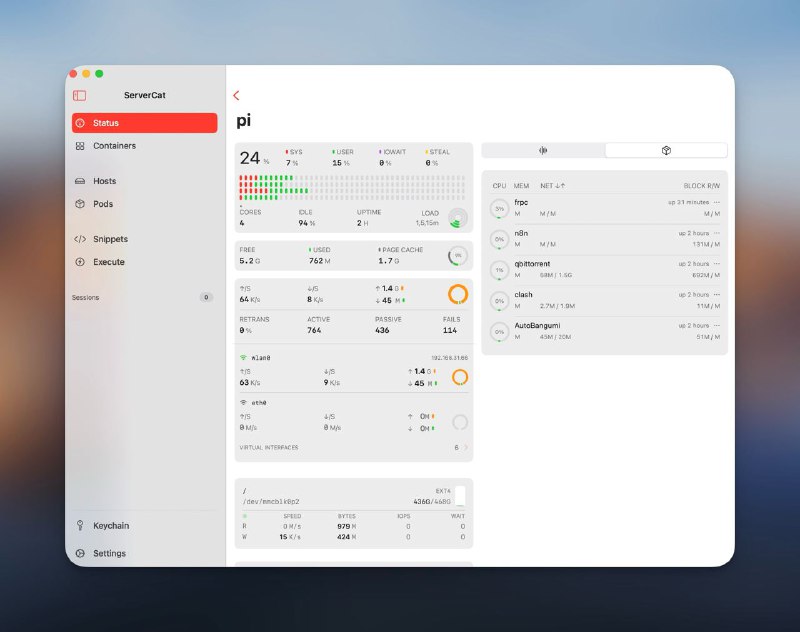Open the qbittorrent container options menu
Screen dimensions: 800x632
[x=716, y=264]
